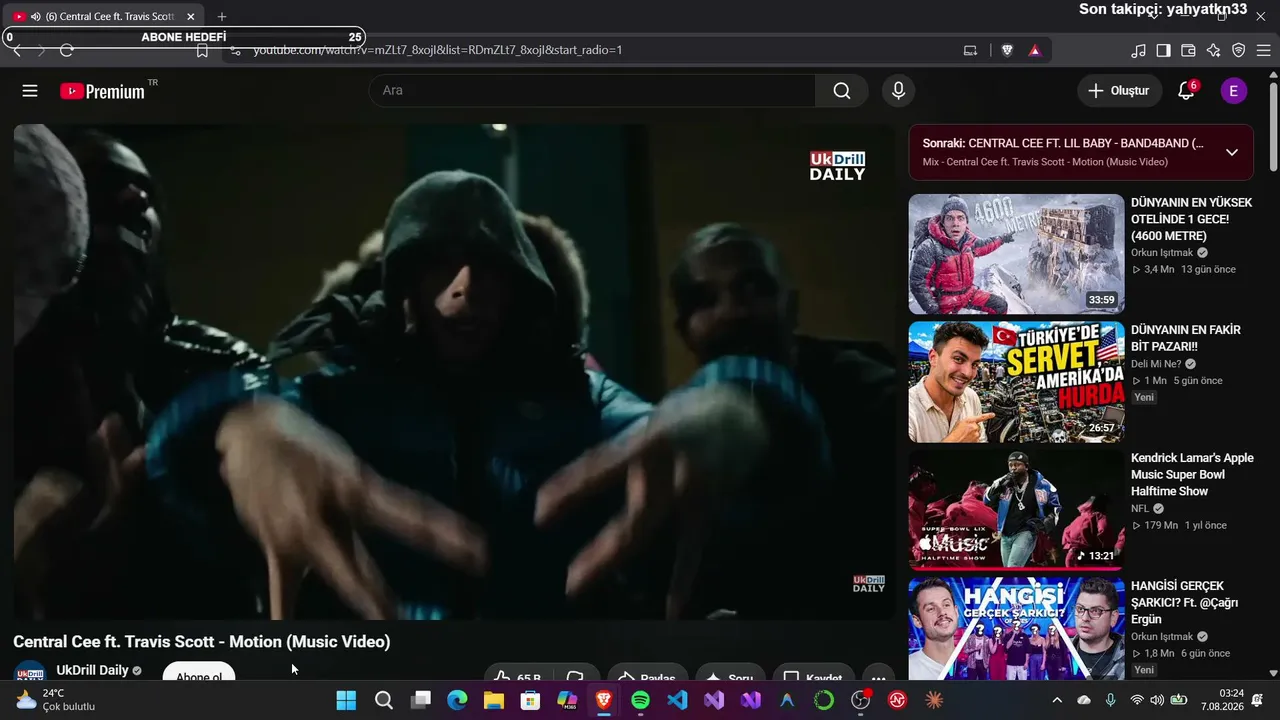Open title 'DÜNYANIN EN FAKİR BİT PAZARI!!'
The image size is (1280, 720).
pyautogui.click(x=1186, y=339)
